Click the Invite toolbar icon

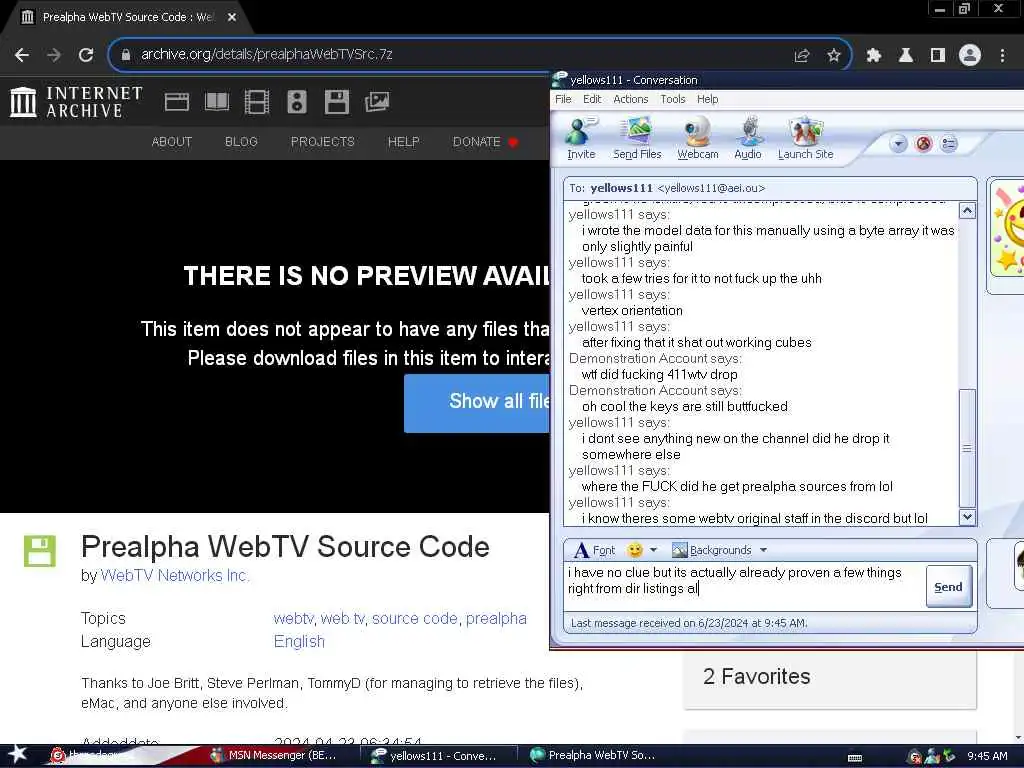pyautogui.click(x=581, y=138)
